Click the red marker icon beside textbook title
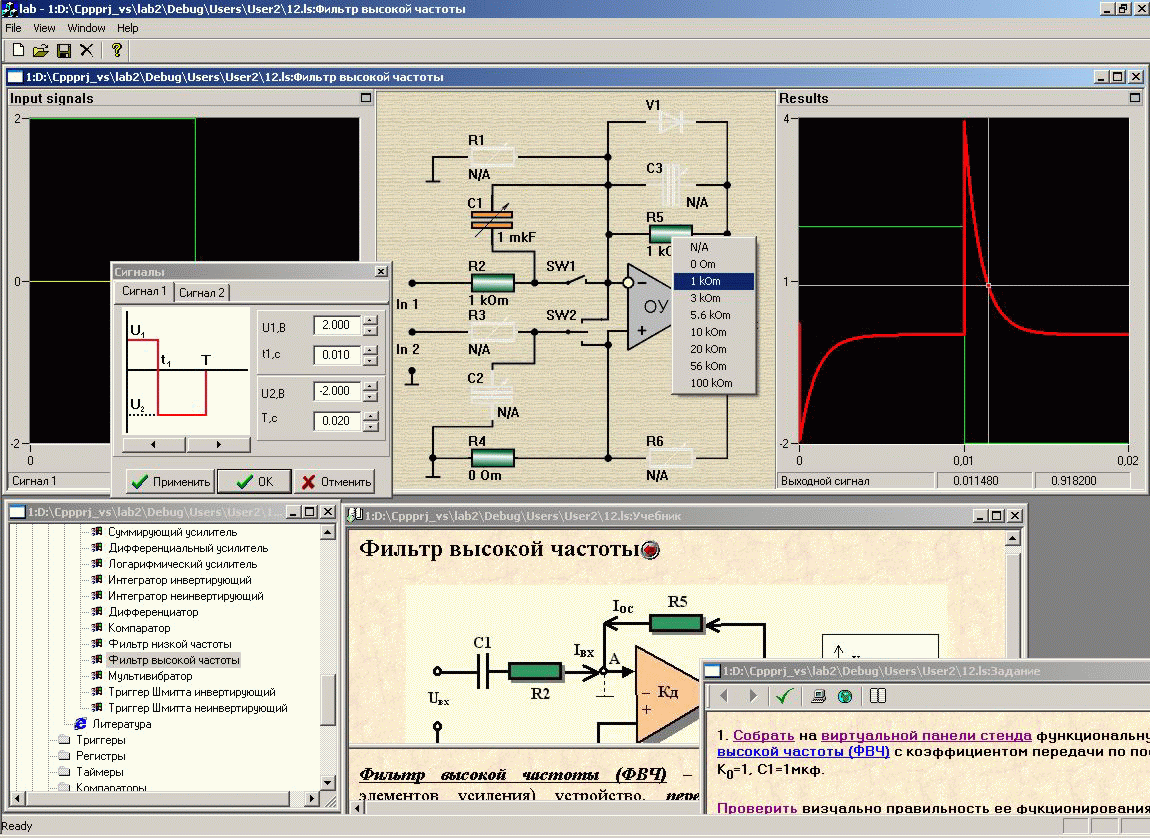The width and height of the screenshot is (1150, 838). (651, 550)
